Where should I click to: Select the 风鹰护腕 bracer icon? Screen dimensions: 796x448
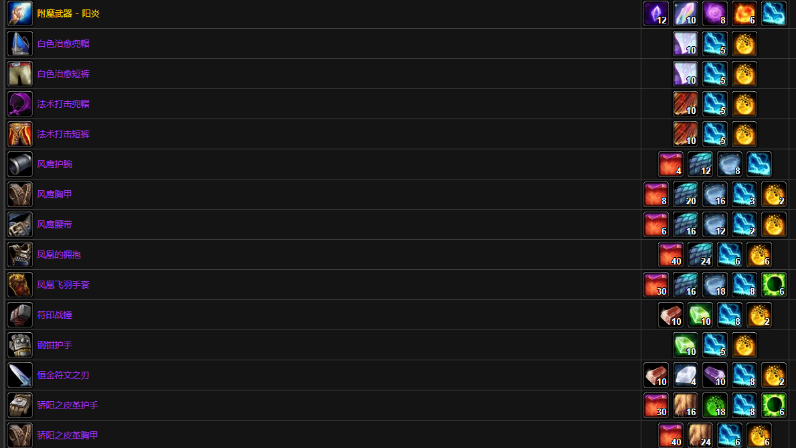pos(20,164)
